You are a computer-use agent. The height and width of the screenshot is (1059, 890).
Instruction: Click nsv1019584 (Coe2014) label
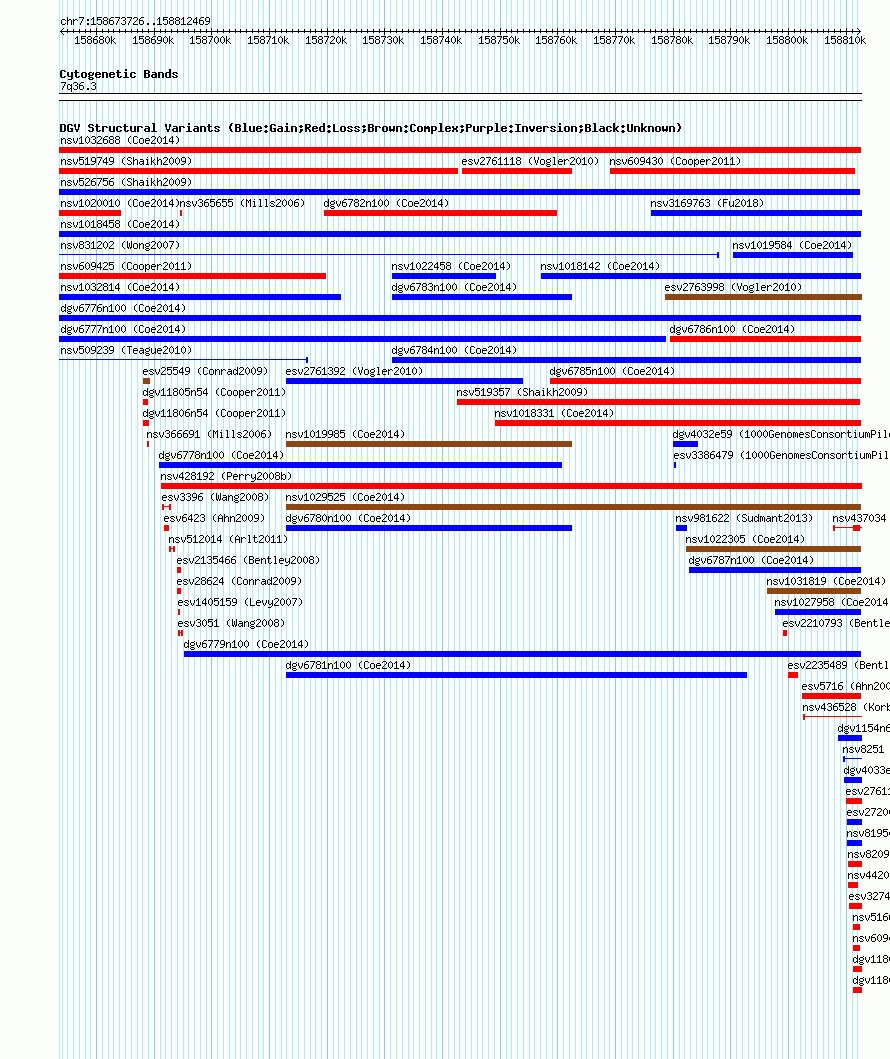(792, 245)
